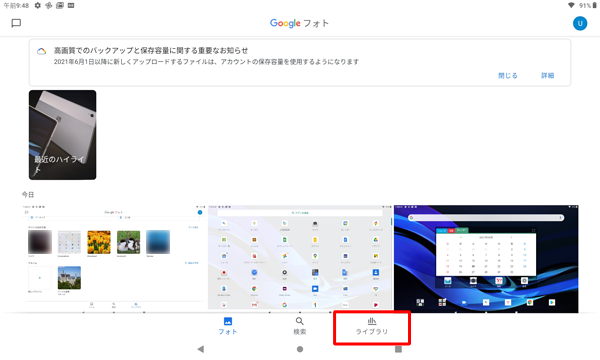Click the Google フォト title logo
The width and height of the screenshot is (600, 360).
coord(299,23)
